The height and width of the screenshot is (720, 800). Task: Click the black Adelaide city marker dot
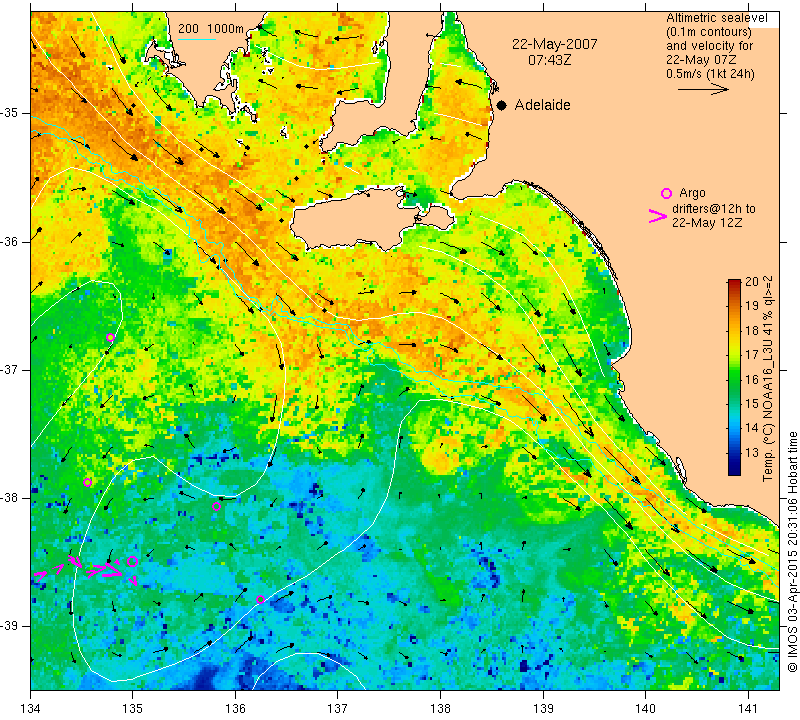click(502, 105)
